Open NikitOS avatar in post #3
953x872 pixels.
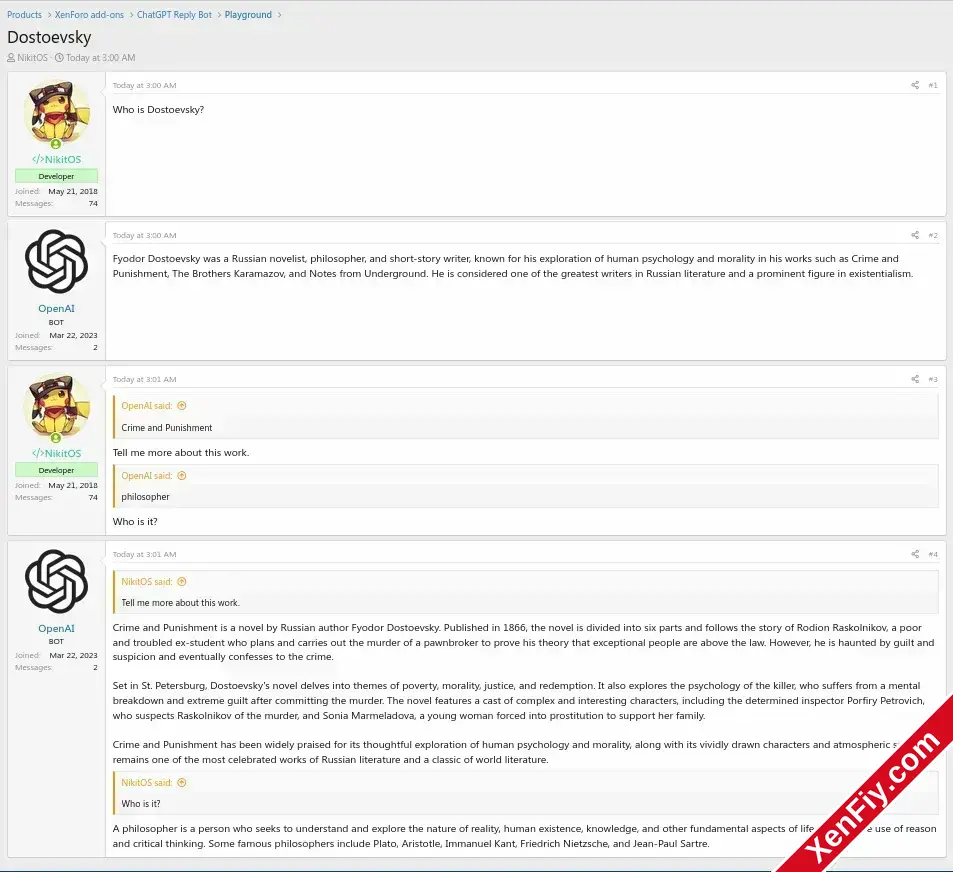pyautogui.click(x=57, y=407)
